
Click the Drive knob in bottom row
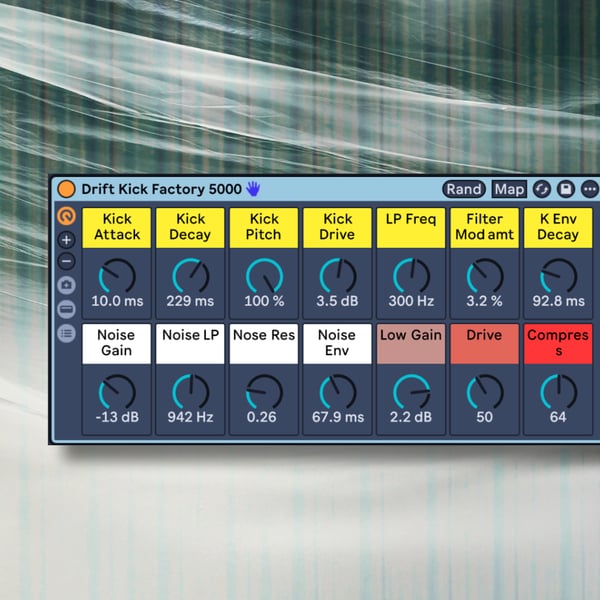(x=485, y=392)
